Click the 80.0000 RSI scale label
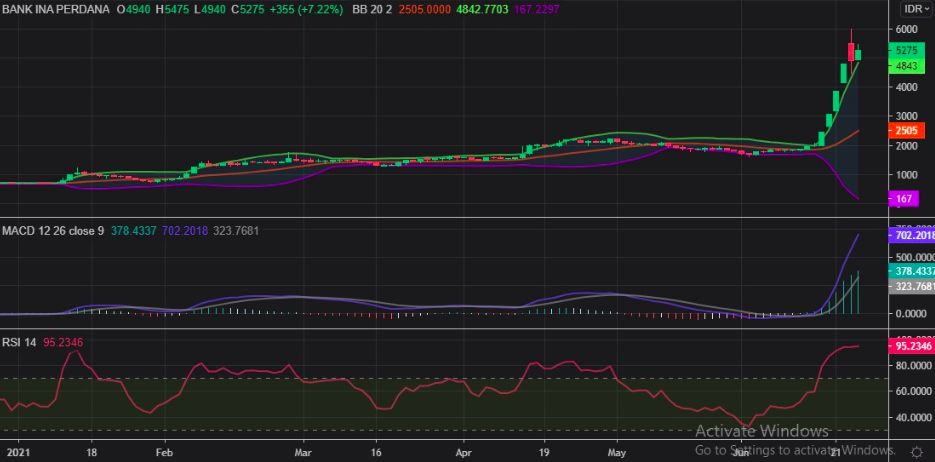Image resolution: width=935 pixels, height=462 pixels. click(x=912, y=365)
